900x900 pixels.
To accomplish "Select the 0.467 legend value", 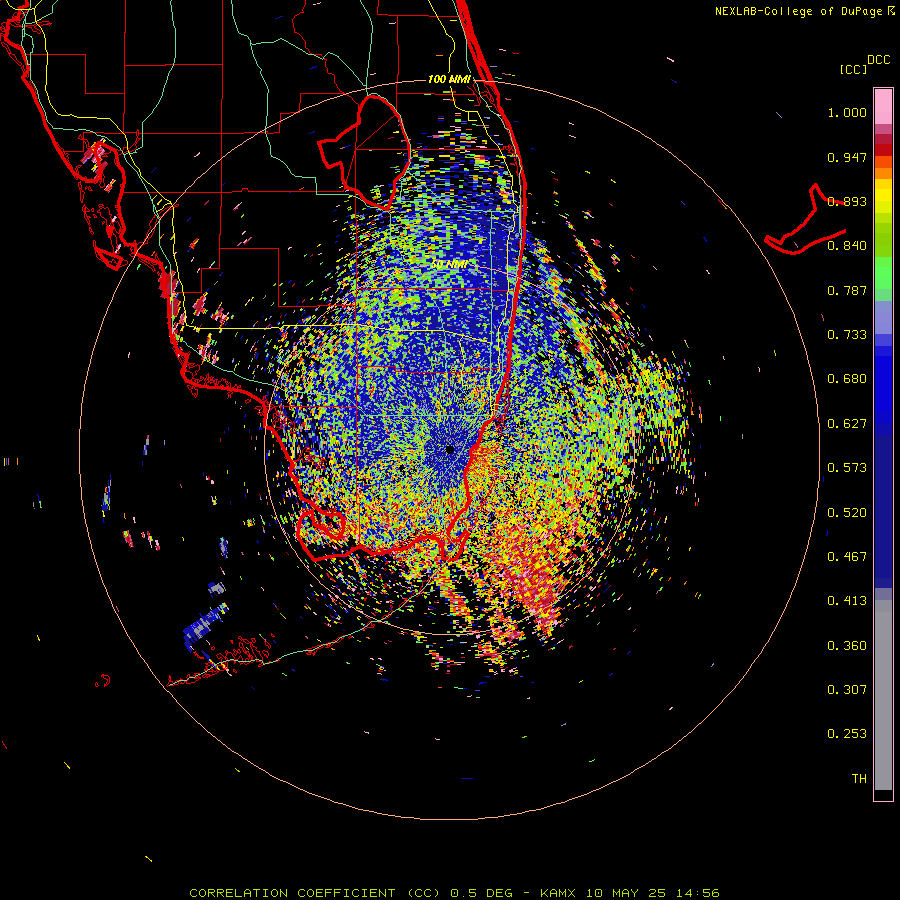I will (x=847, y=557).
